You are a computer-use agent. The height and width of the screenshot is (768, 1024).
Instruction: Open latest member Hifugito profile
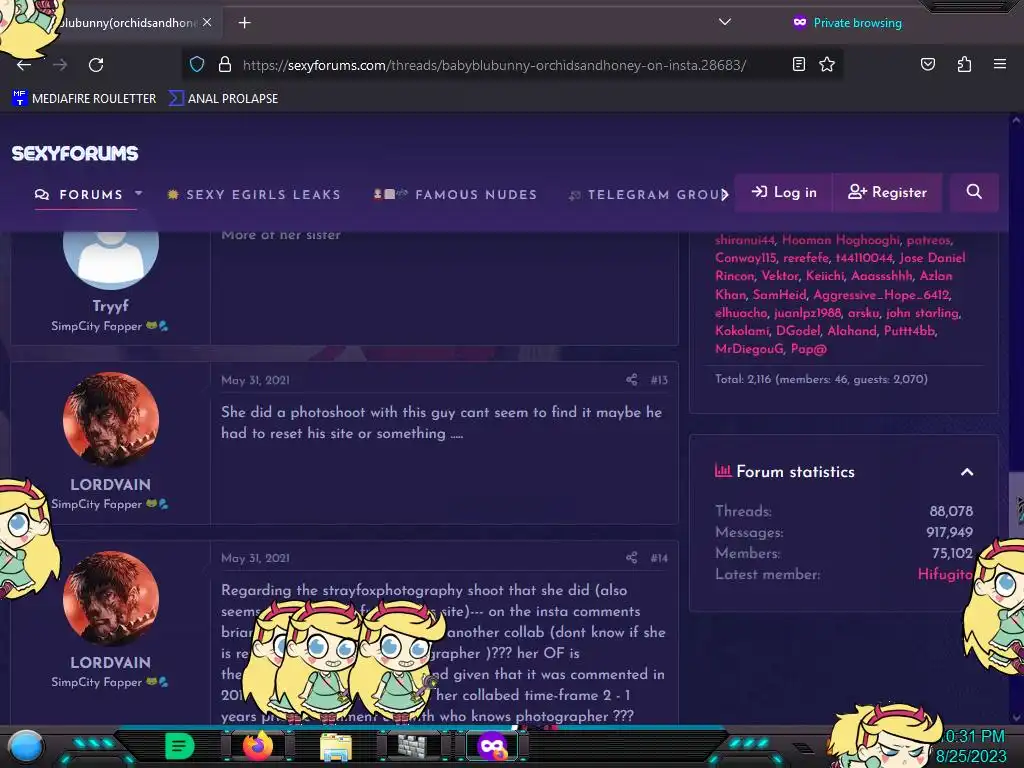tap(945, 574)
